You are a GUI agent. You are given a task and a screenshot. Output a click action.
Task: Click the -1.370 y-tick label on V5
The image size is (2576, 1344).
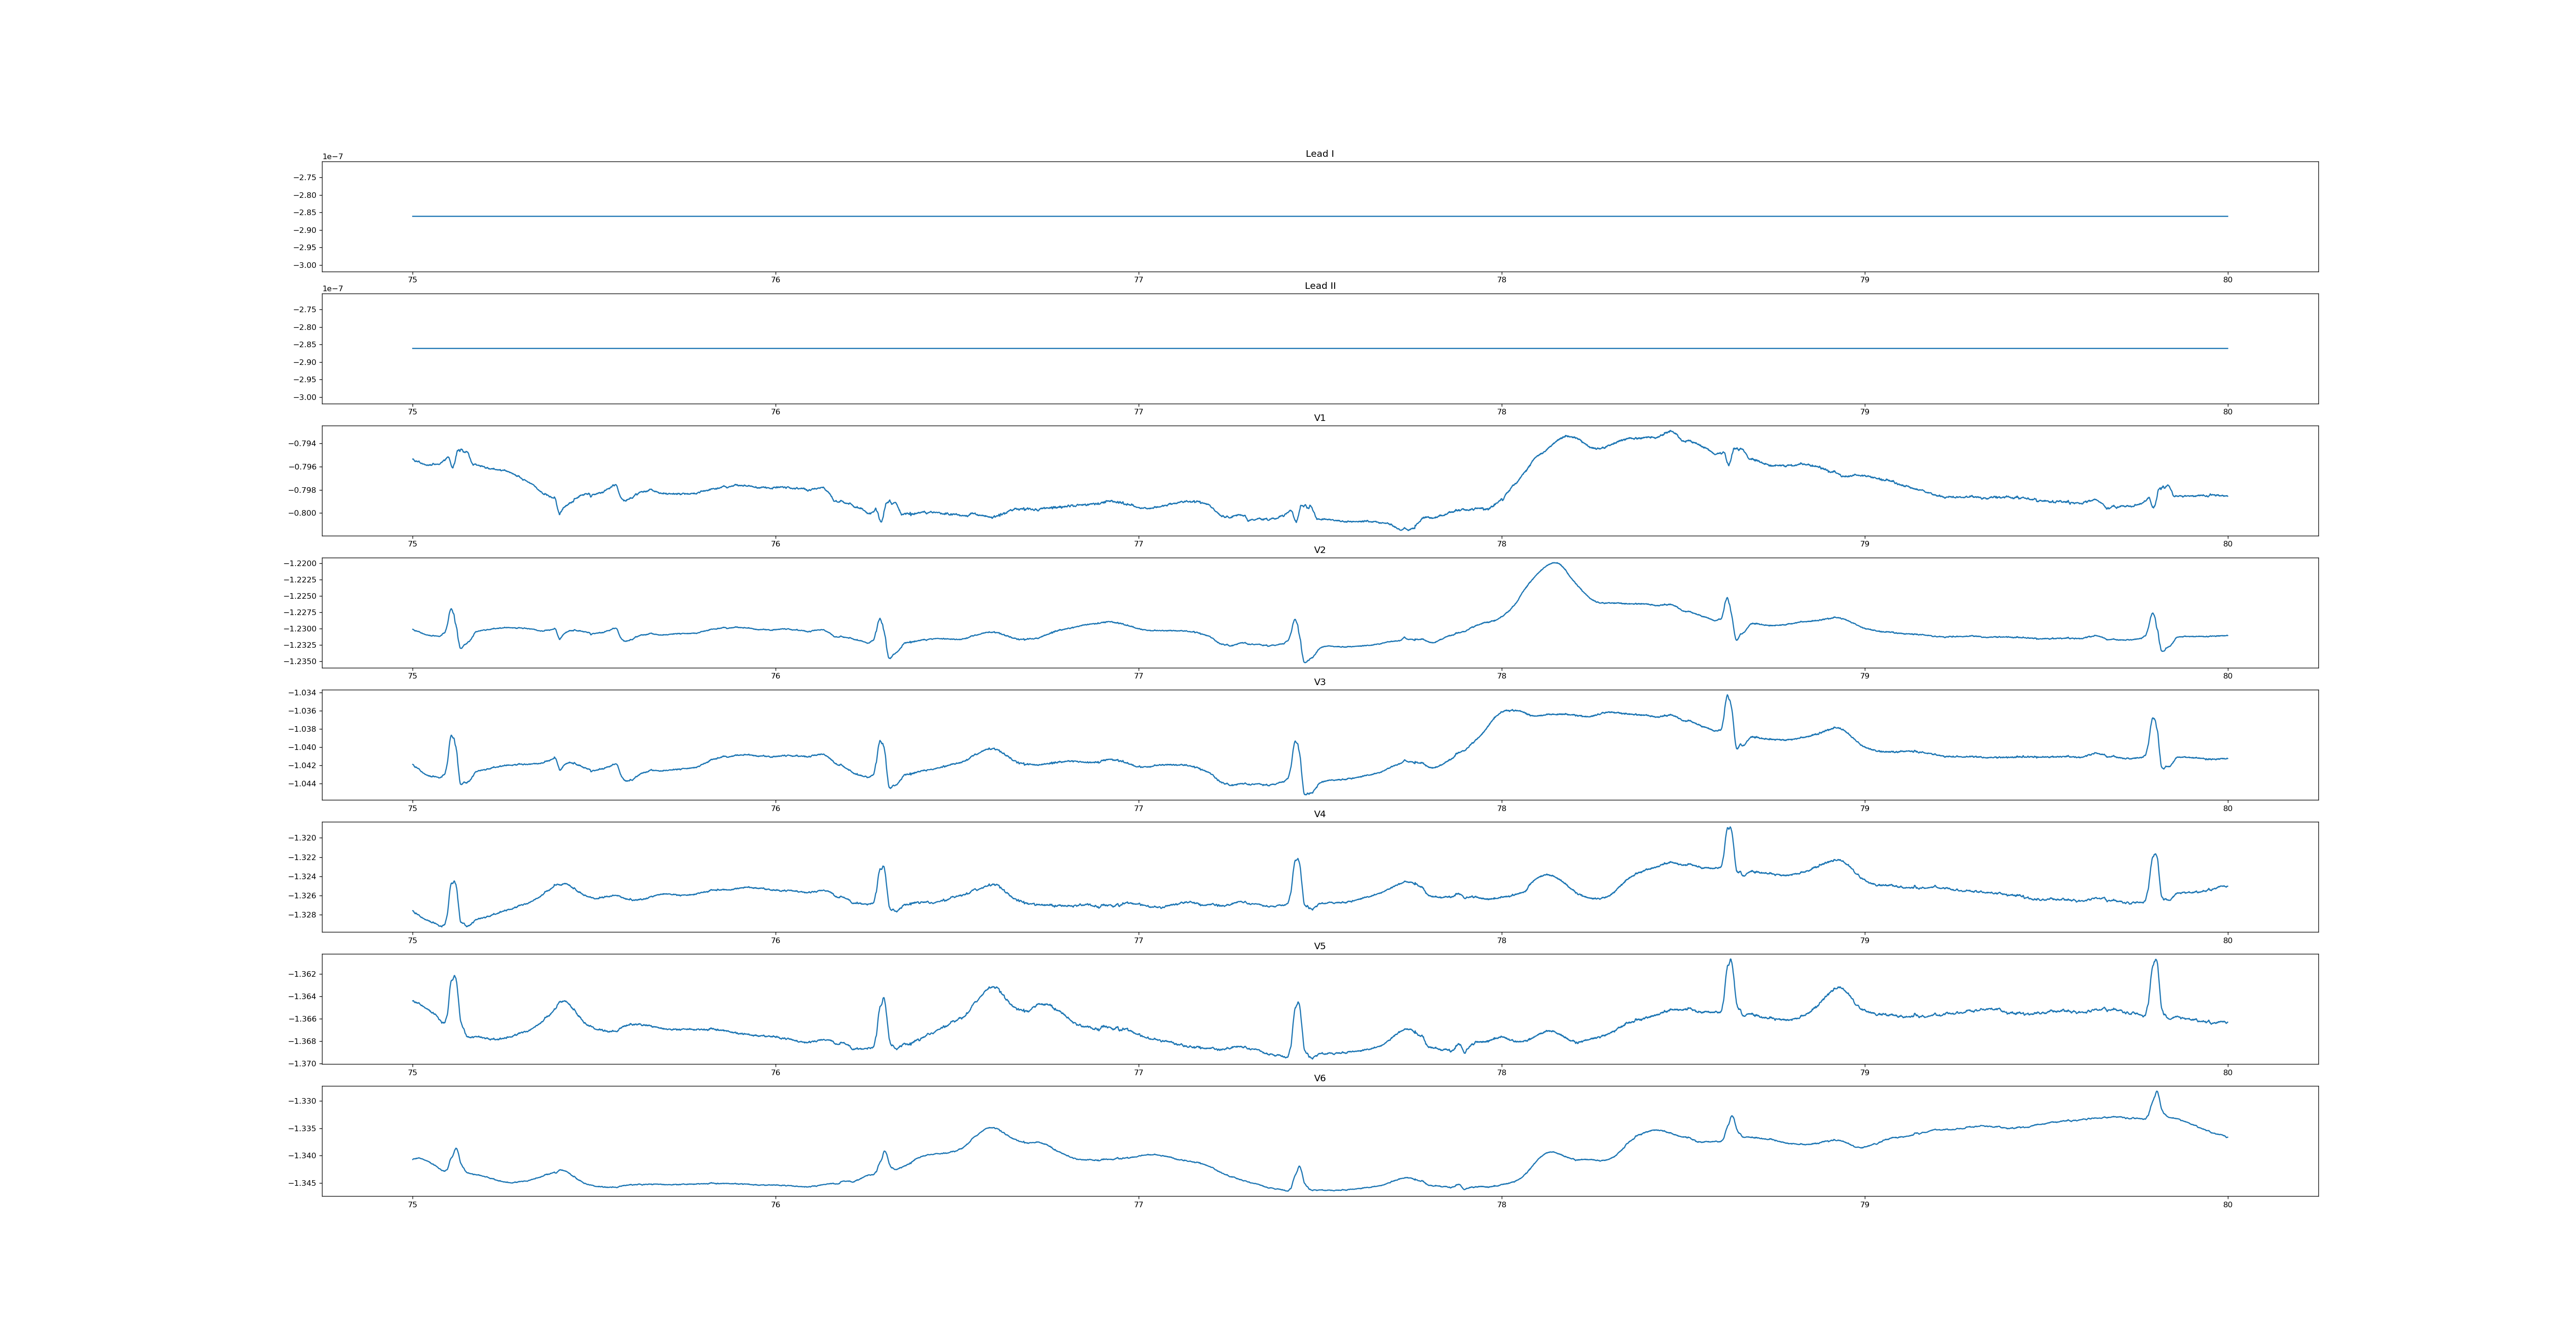[302, 1064]
